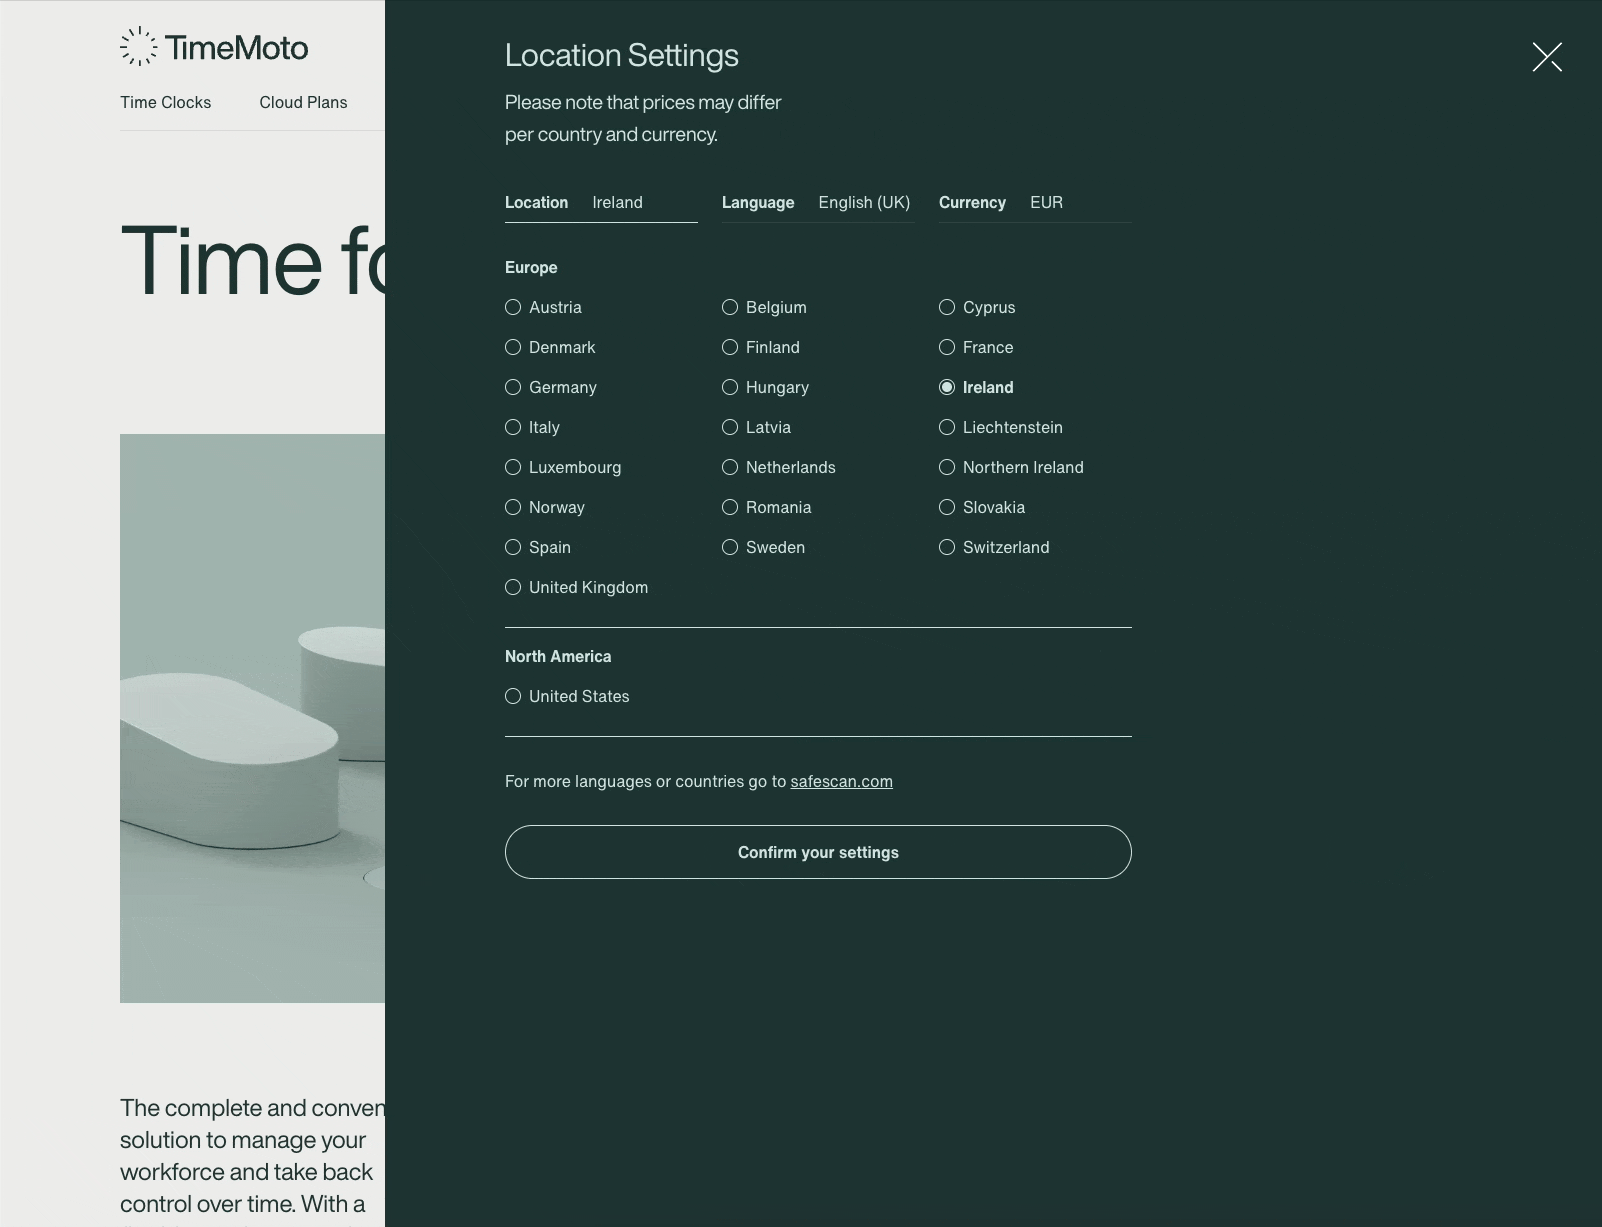Choose France as location
Screen dimensions: 1602x1227
948,348
